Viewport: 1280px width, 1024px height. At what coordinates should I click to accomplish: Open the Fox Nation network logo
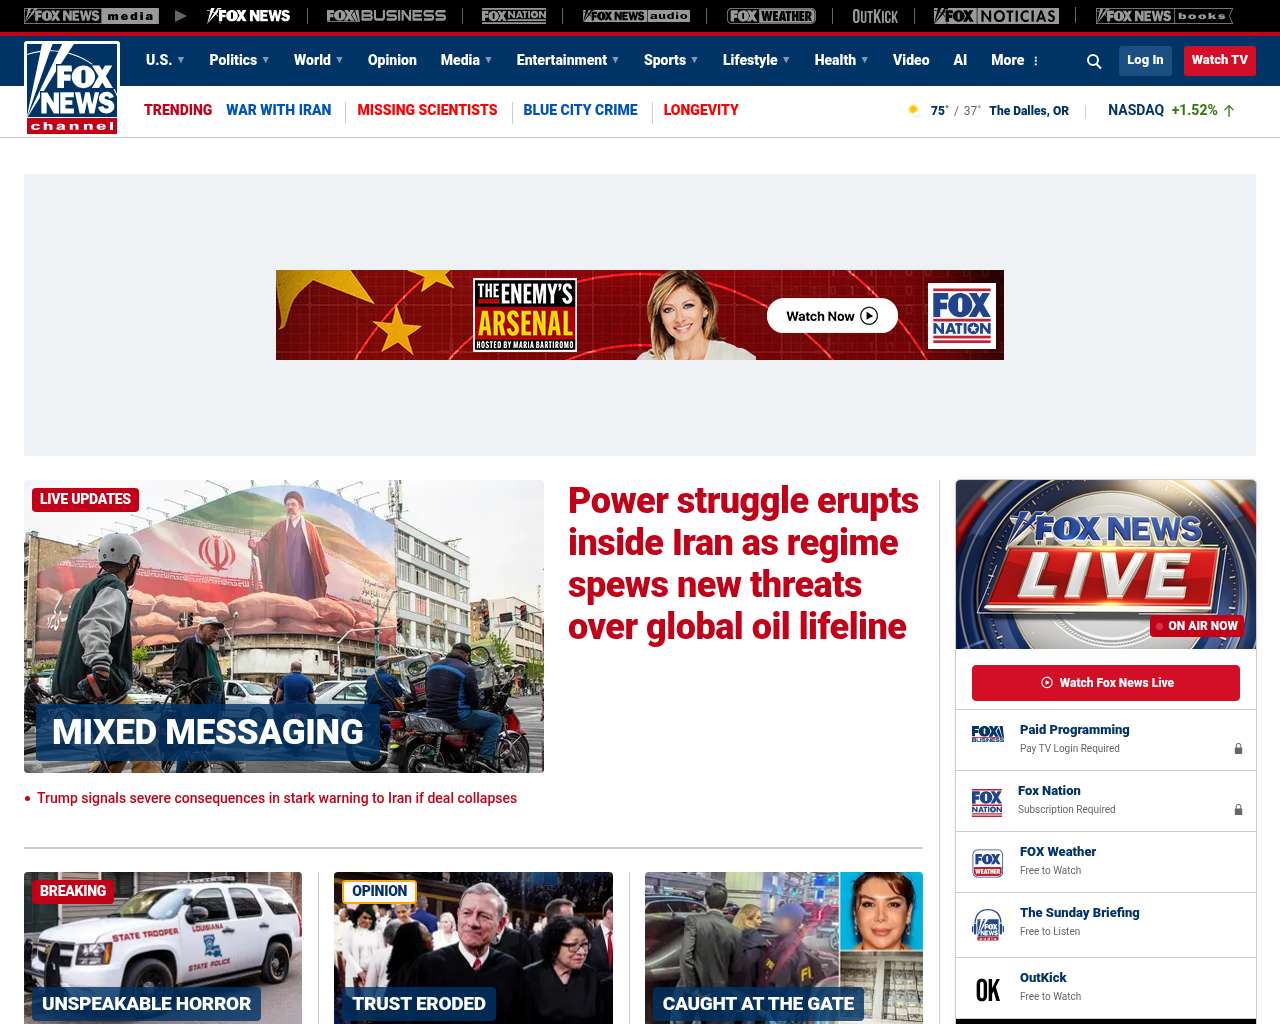pyautogui.click(x=514, y=16)
